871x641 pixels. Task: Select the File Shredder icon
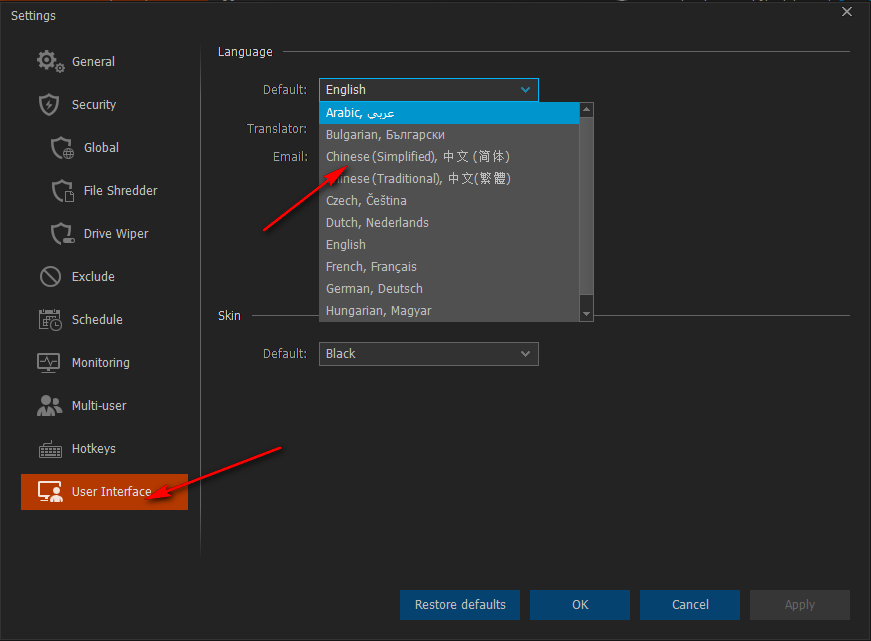[x=63, y=191]
